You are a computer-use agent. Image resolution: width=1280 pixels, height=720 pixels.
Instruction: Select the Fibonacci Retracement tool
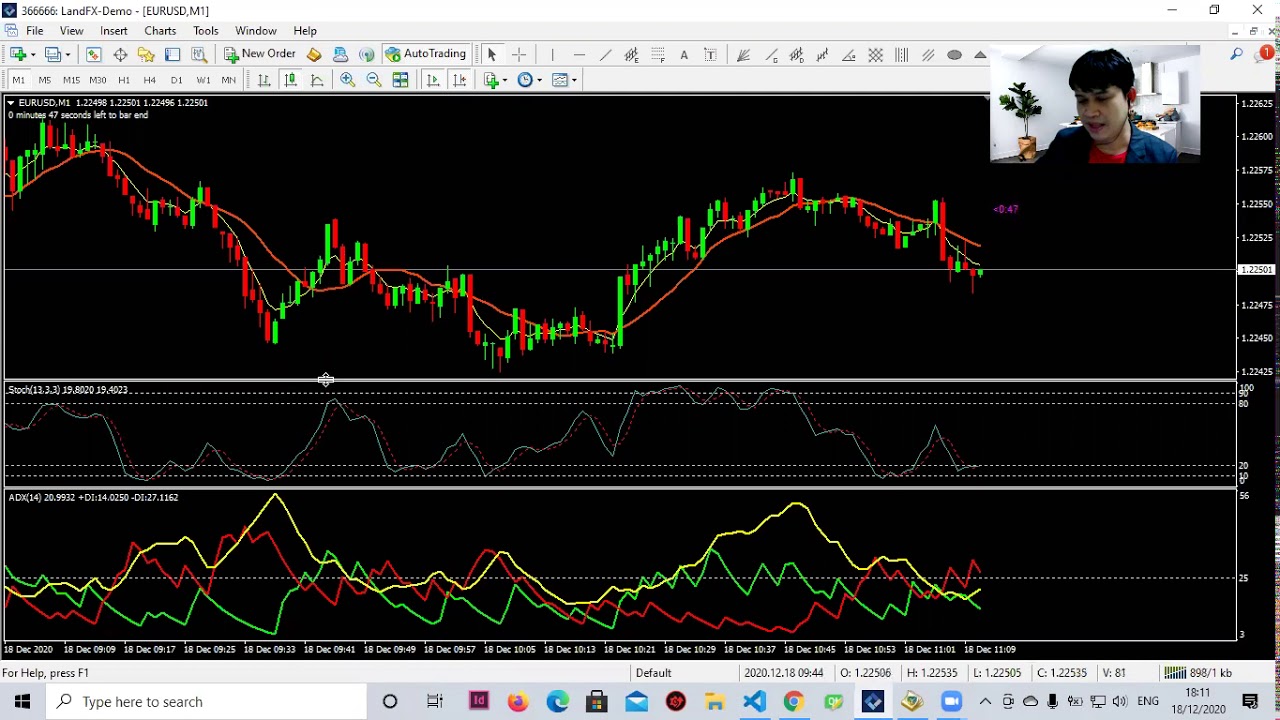[x=658, y=55]
